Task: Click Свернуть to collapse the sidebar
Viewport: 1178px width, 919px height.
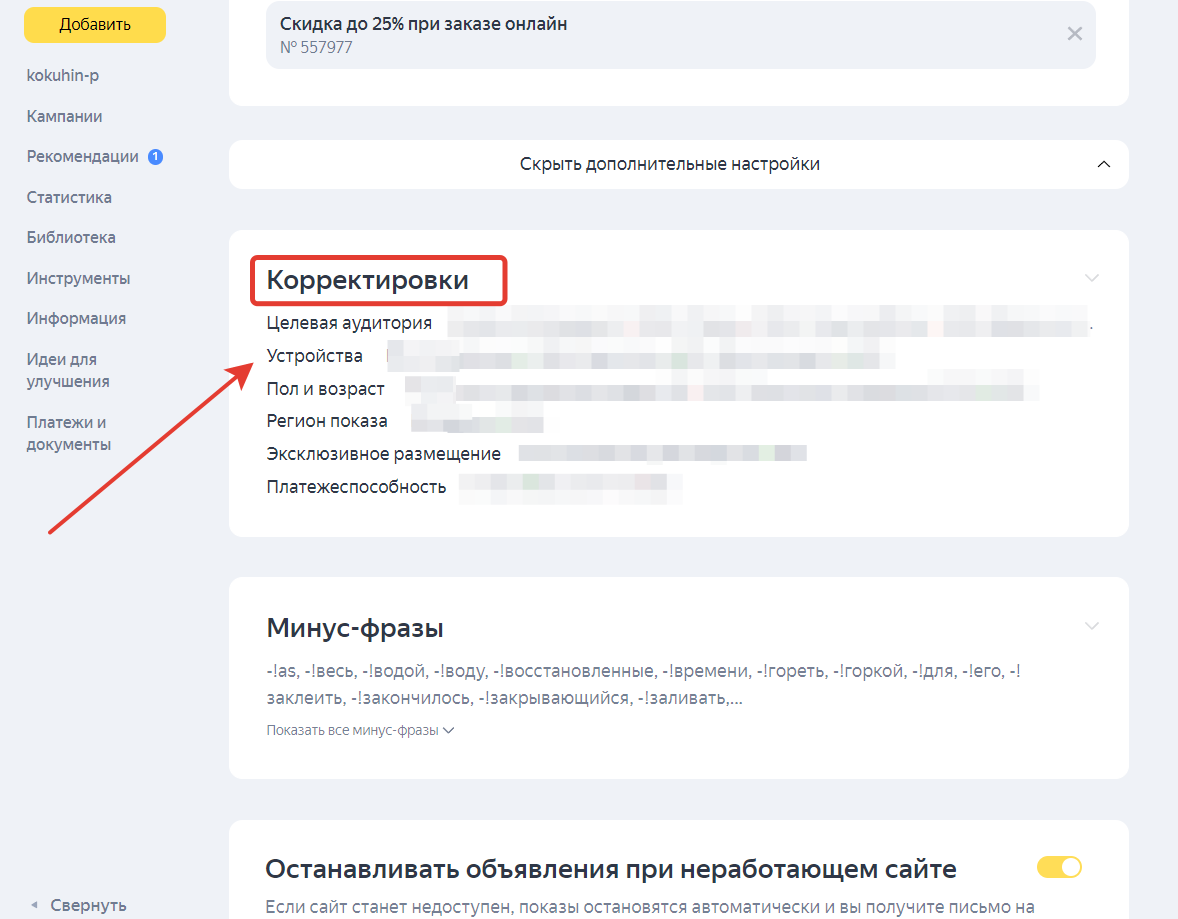Action: click(x=88, y=904)
